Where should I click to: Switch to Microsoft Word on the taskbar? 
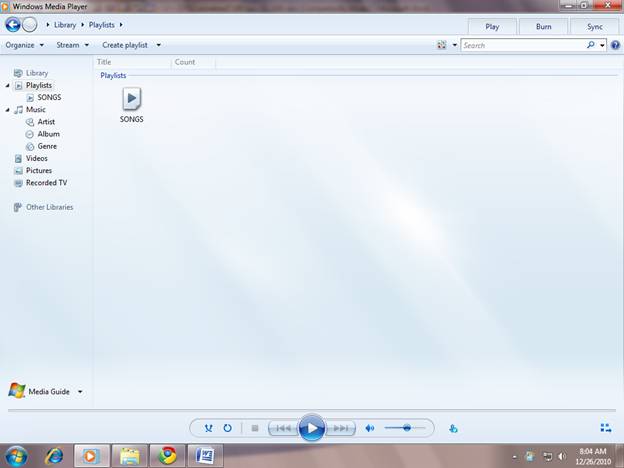(205, 456)
